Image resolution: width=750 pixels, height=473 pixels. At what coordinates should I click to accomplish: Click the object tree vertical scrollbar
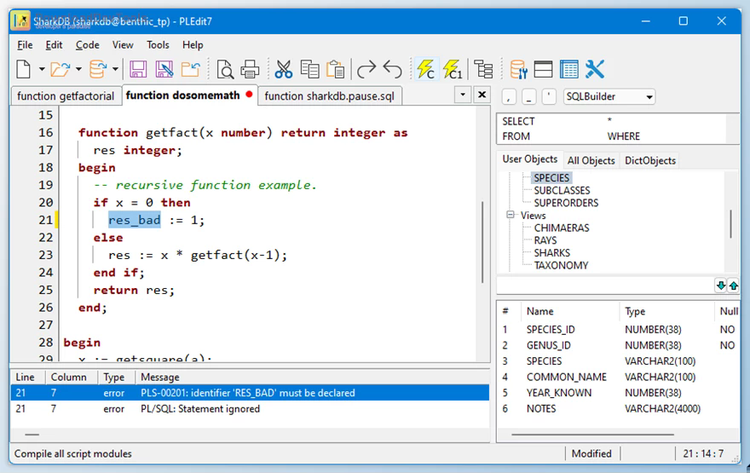click(x=731, y=224)
